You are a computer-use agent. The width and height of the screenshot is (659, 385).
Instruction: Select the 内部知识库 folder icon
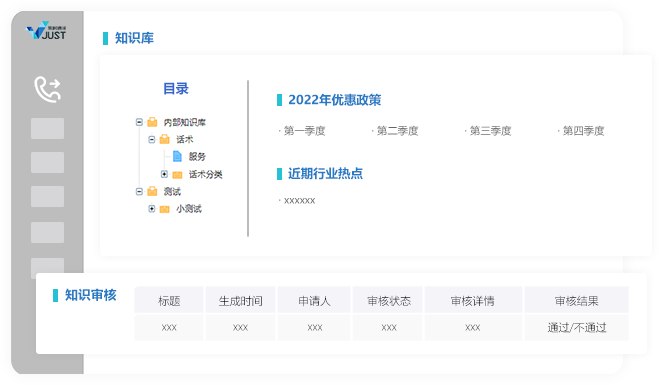(152, 122)
